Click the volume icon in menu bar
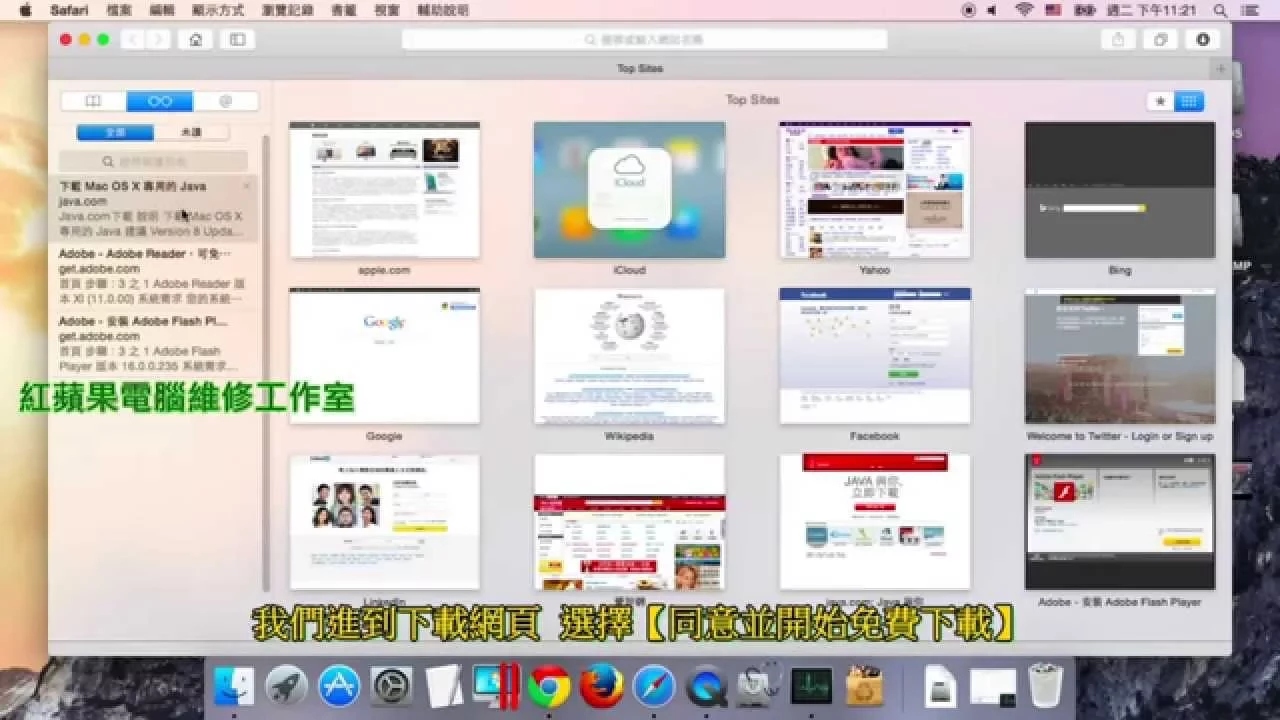1280x720 pixels. [993, 10]
